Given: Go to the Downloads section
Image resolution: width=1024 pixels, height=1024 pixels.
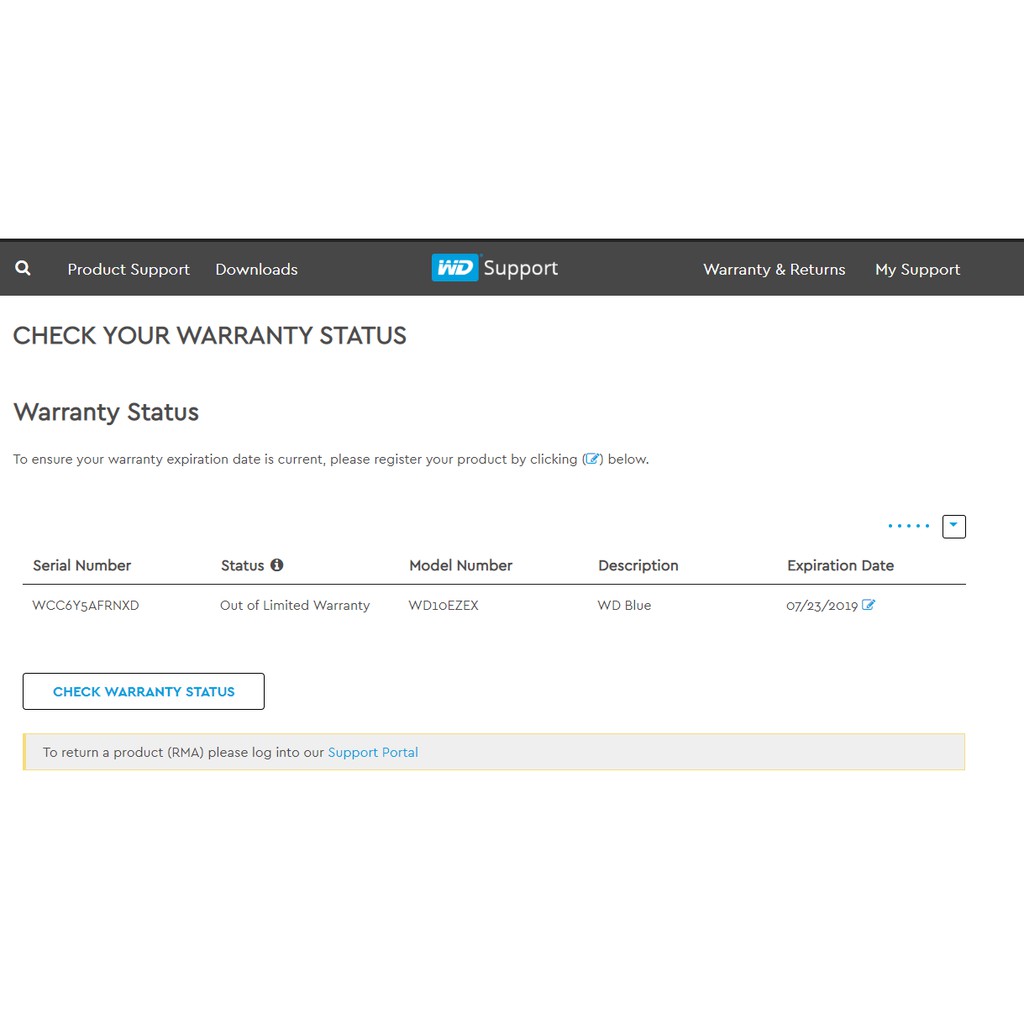Looking at the screenshot, I should pyautogui.click(x=256, y=269).
